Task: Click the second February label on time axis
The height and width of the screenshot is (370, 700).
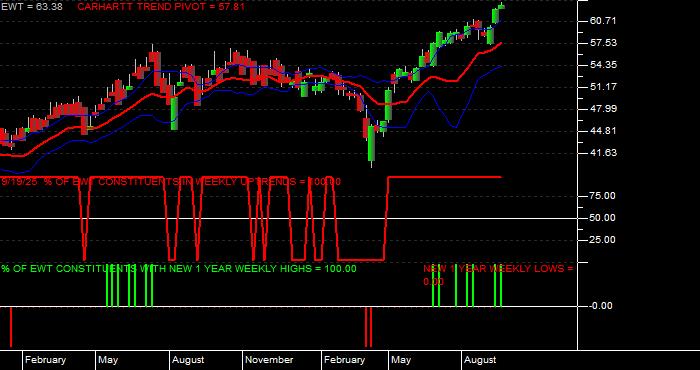Action: (345, 360)
